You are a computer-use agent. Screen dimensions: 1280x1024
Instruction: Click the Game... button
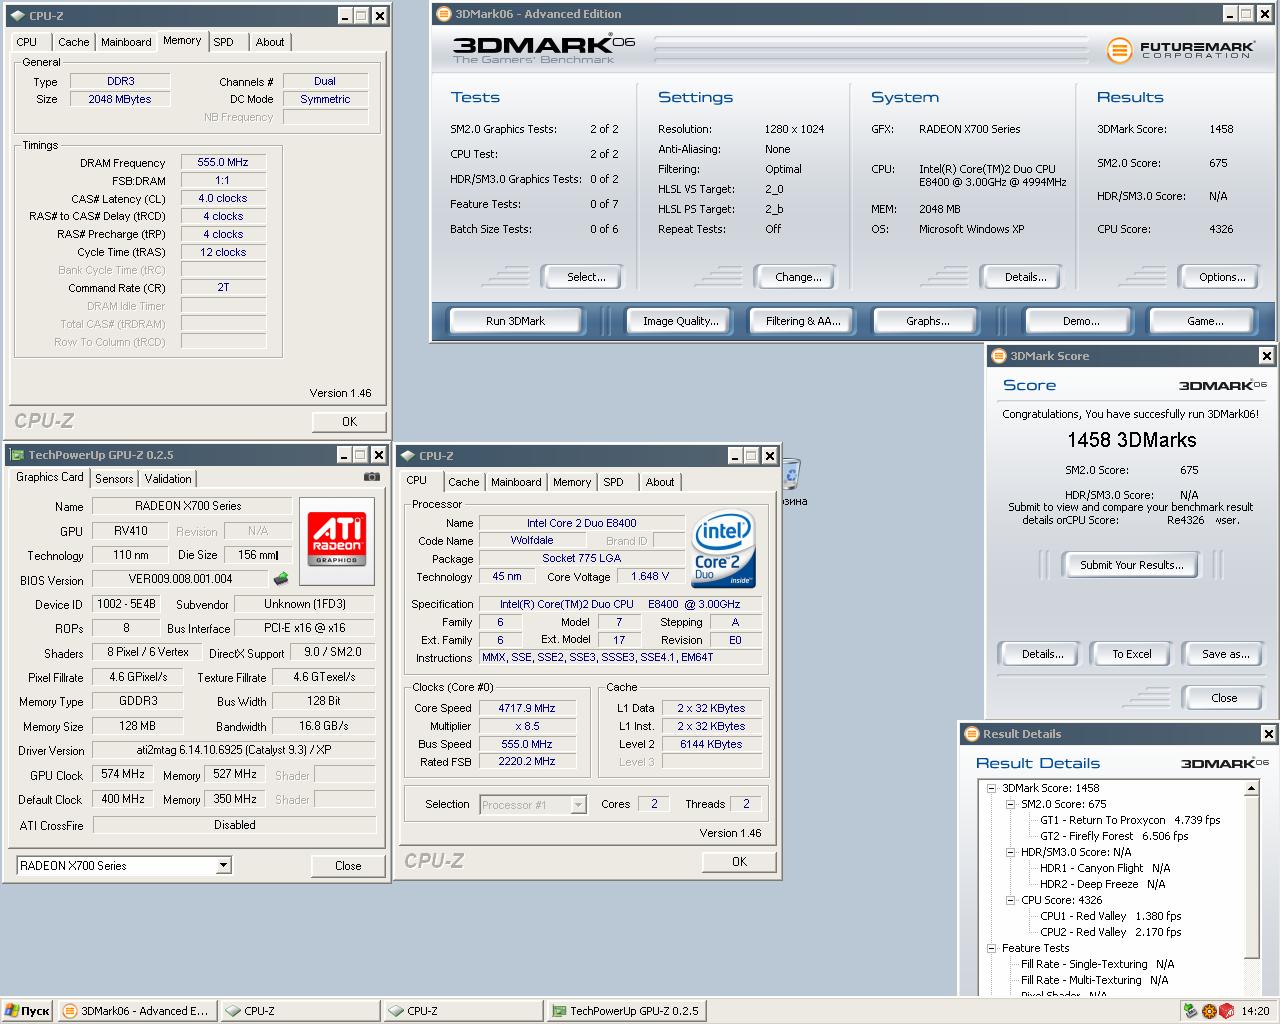[1205, 321]
